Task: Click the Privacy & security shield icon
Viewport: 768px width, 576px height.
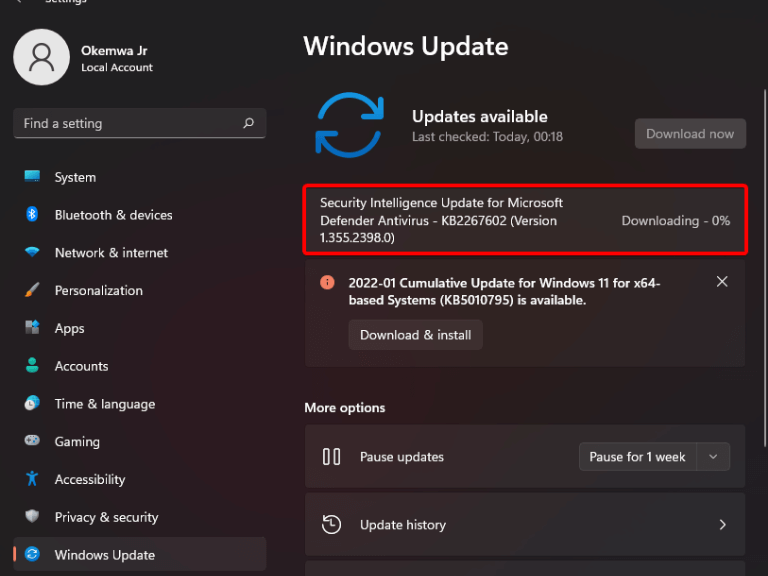Action: pos(32,516)
